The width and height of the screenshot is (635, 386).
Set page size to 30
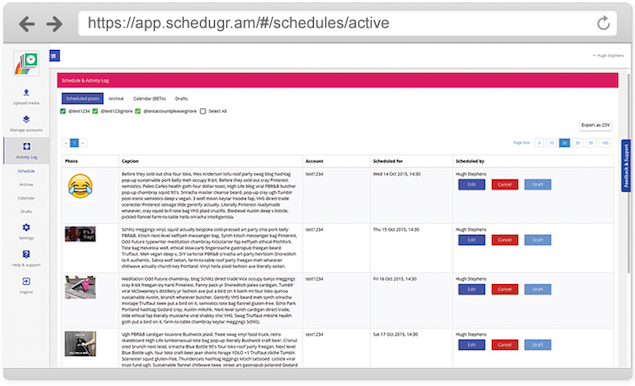tap(578, 143)
